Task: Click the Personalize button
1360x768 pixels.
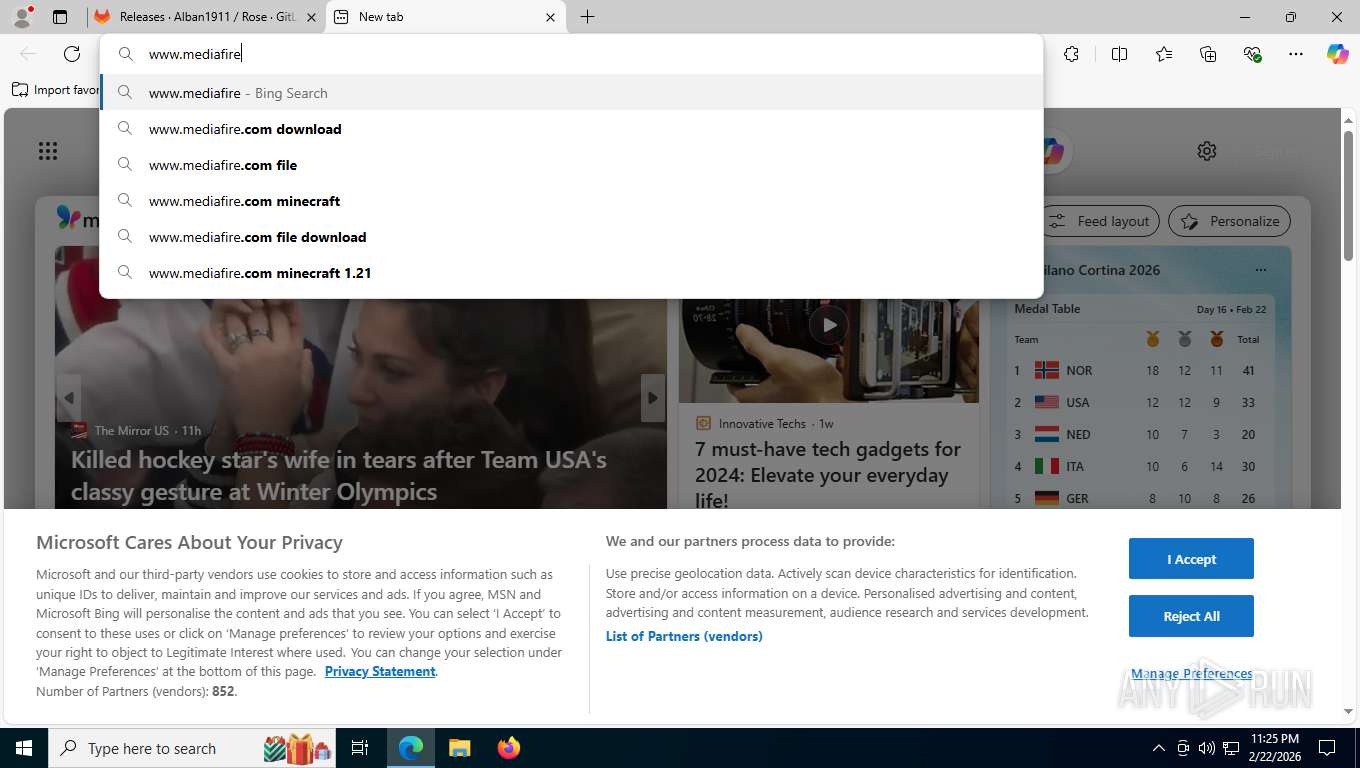Action: pyautogui.click(x=1229, y=221)
